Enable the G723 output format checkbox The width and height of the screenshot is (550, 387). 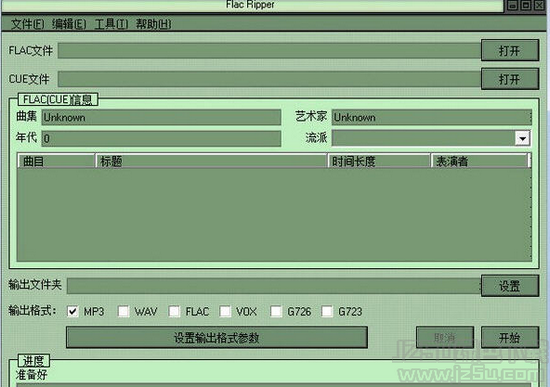(327, 311)
